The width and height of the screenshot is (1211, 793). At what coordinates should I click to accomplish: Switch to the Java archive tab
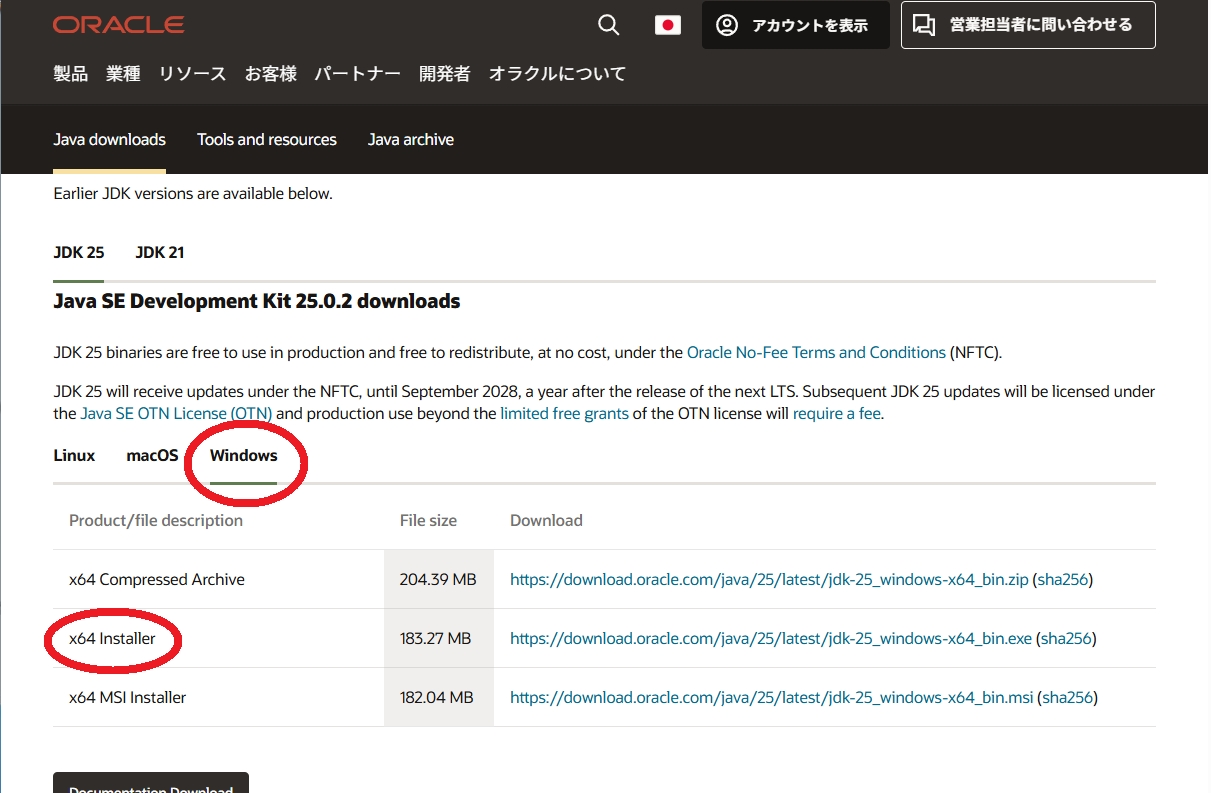click(410, 139)
